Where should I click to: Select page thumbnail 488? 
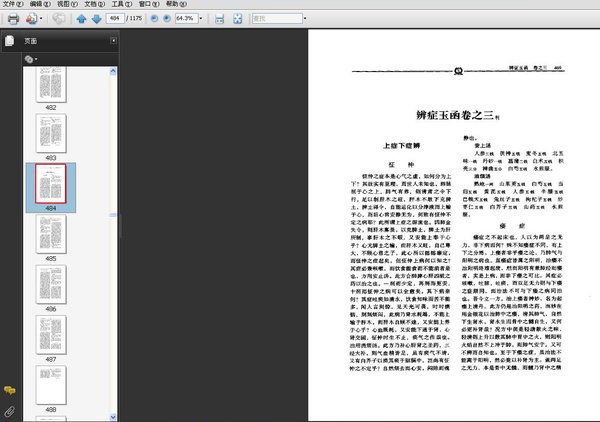tap(51, 385)
